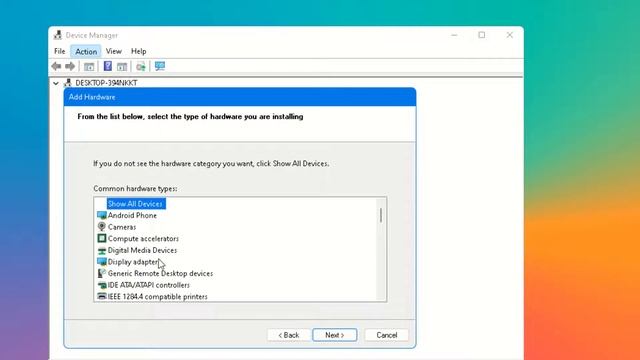The height and width of the screenshot is (360, 640).
Task: Click the Show/Hide Console Tree toolbar icon
Action: coord(89,67)
